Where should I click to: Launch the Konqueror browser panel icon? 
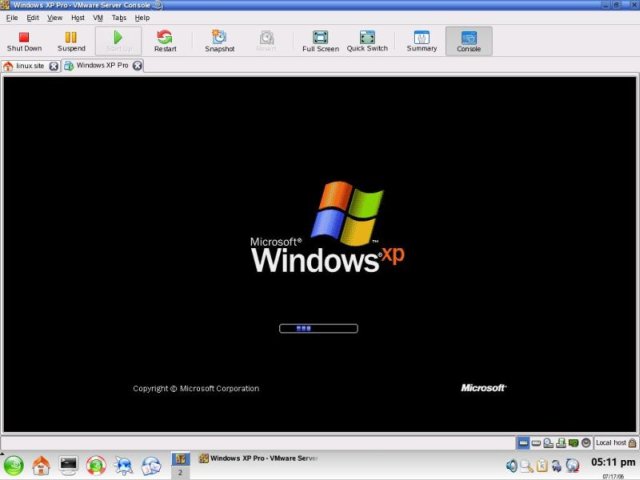123,466
